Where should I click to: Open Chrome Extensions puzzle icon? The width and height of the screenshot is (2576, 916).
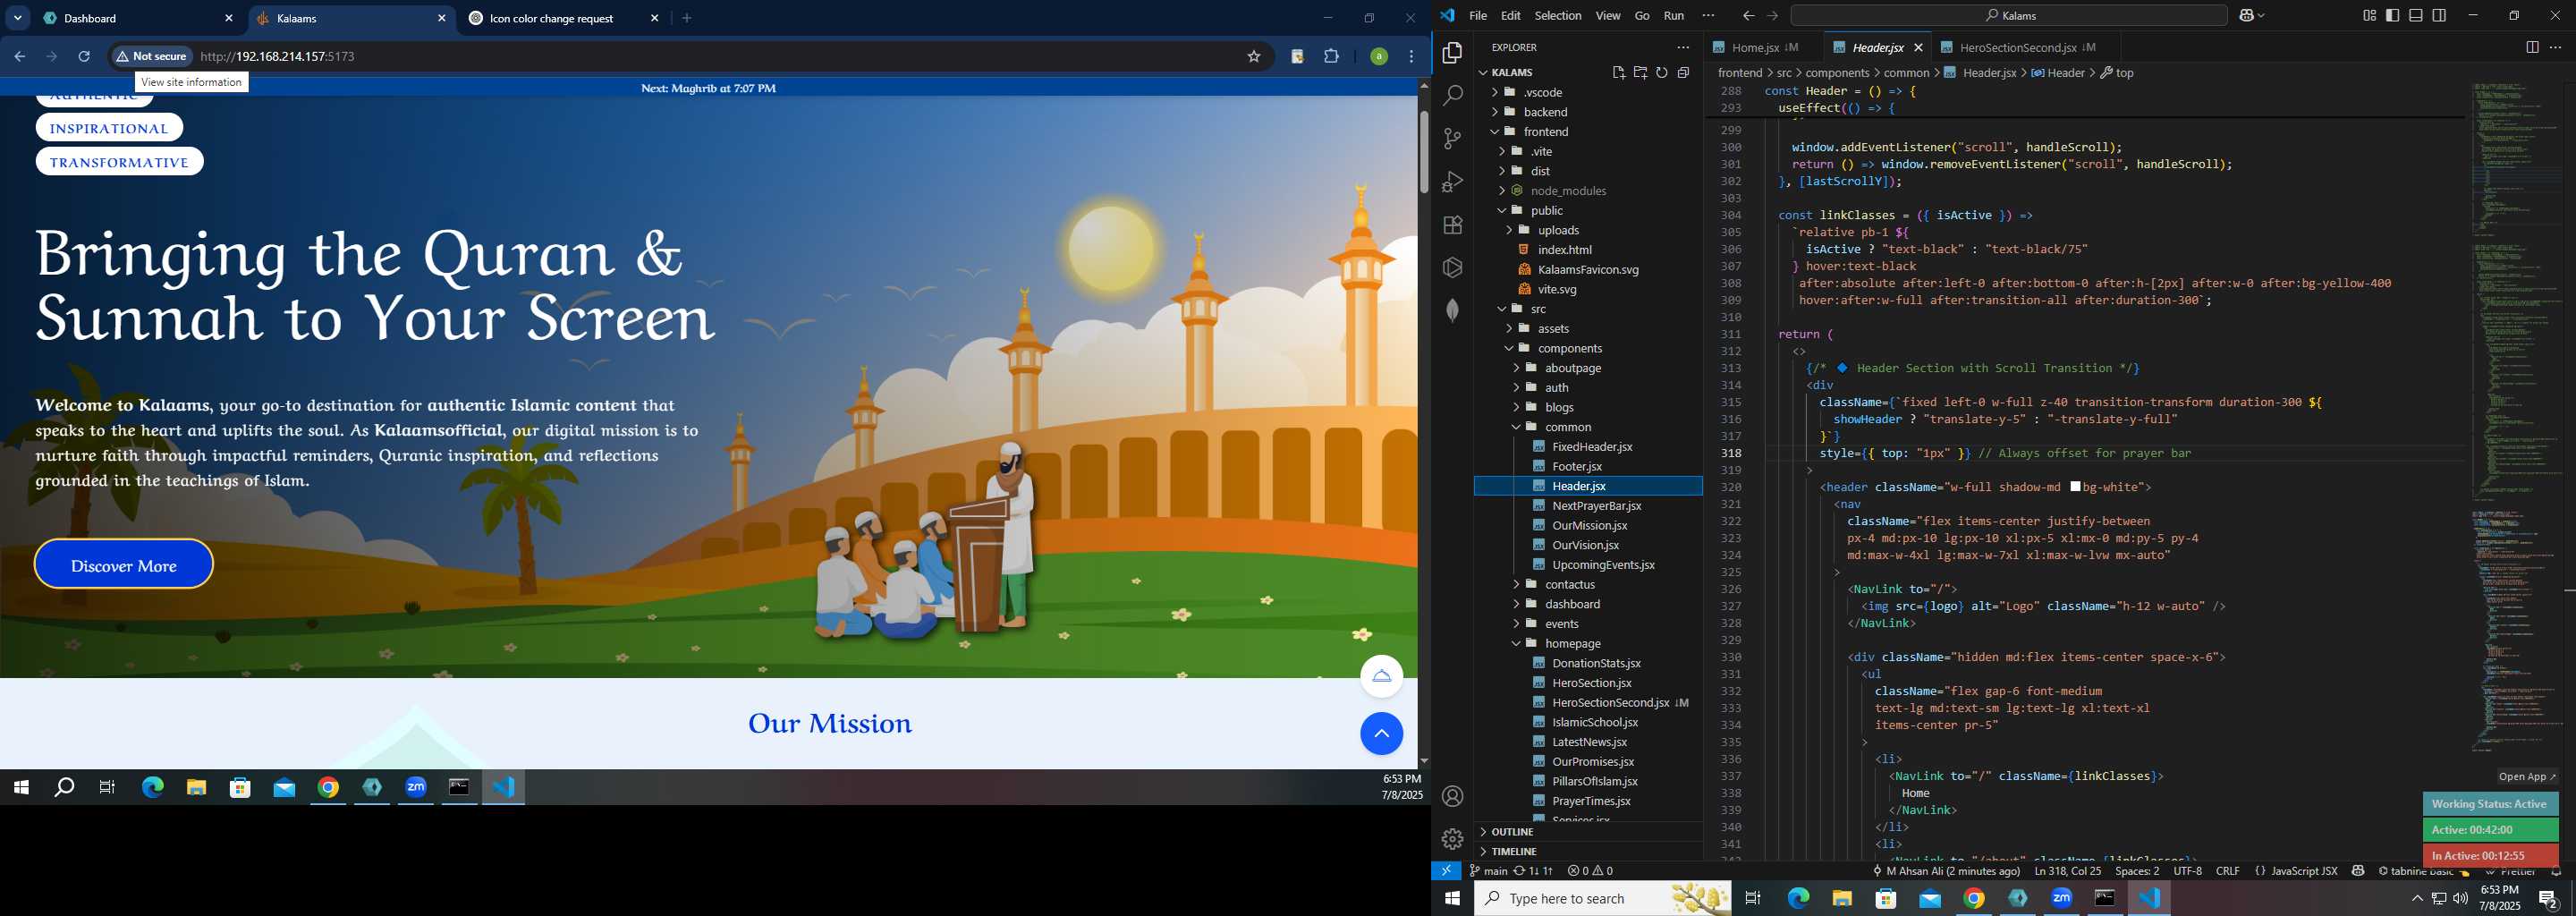1331,57
